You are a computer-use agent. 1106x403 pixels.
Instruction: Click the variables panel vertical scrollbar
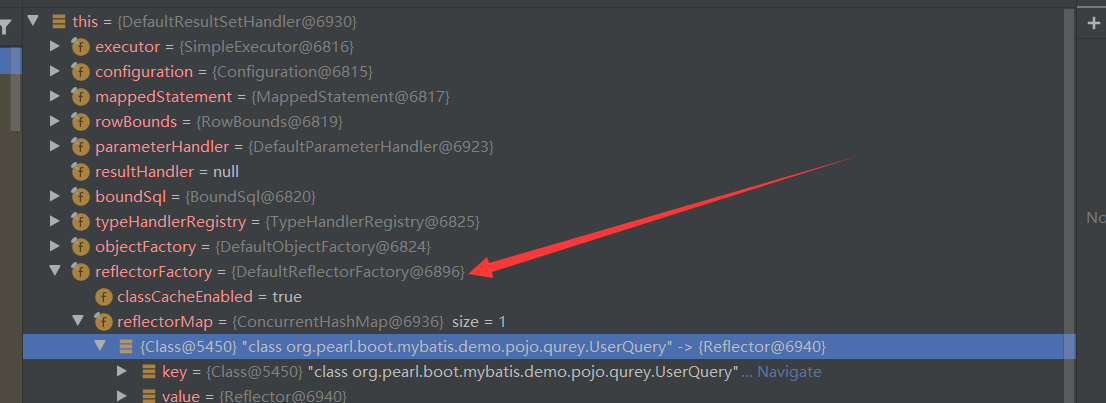point(1071,206)
